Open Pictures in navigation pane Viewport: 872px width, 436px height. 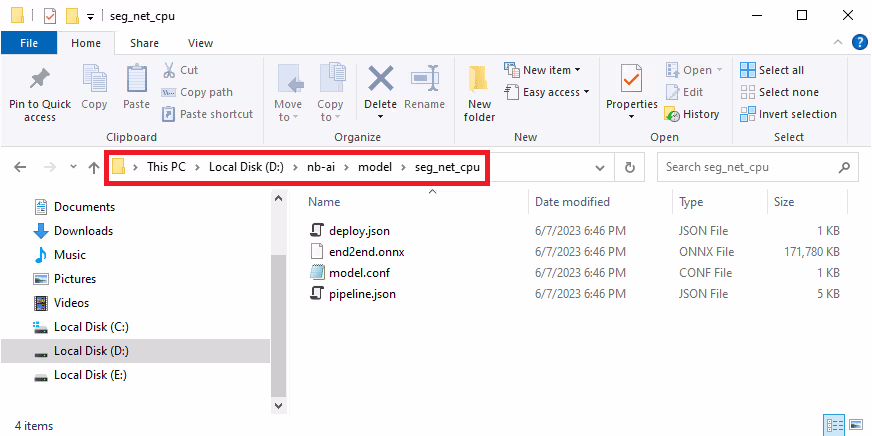click(65, 279)
